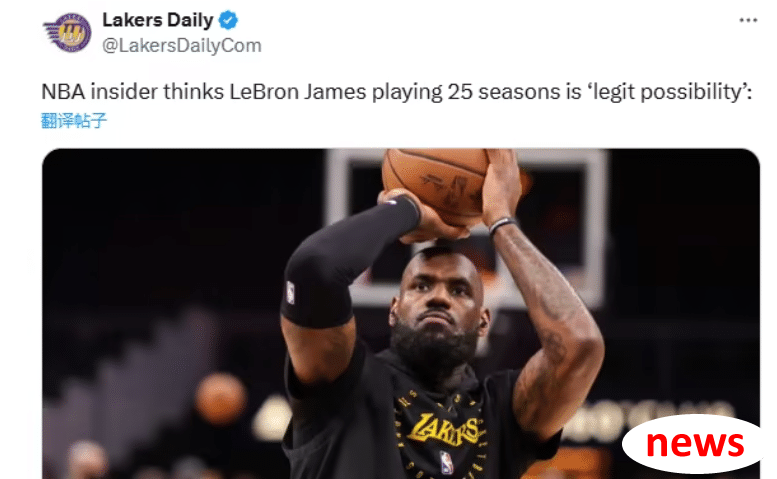Click the yellow Lakers logo on shirt
The height and width of the screenshot is (479, 777).
443,428
